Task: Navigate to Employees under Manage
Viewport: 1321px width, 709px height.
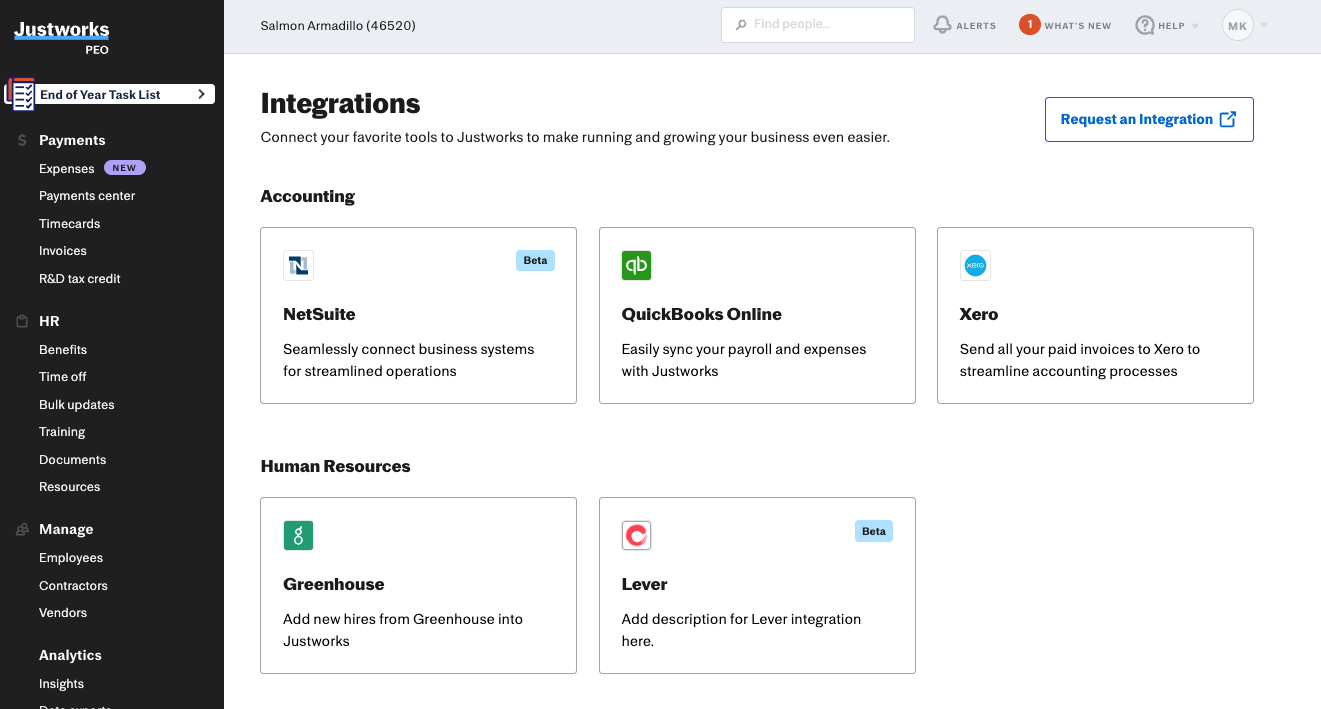Action: tap(71, 558)
